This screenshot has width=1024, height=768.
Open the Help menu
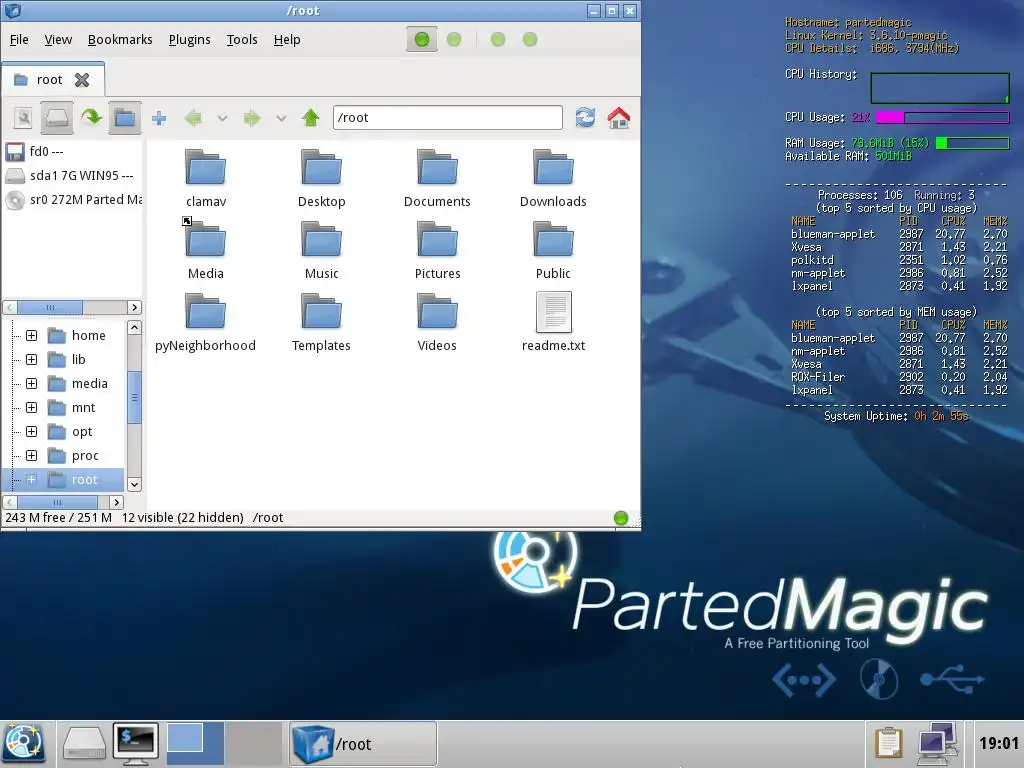pos(287,40)
